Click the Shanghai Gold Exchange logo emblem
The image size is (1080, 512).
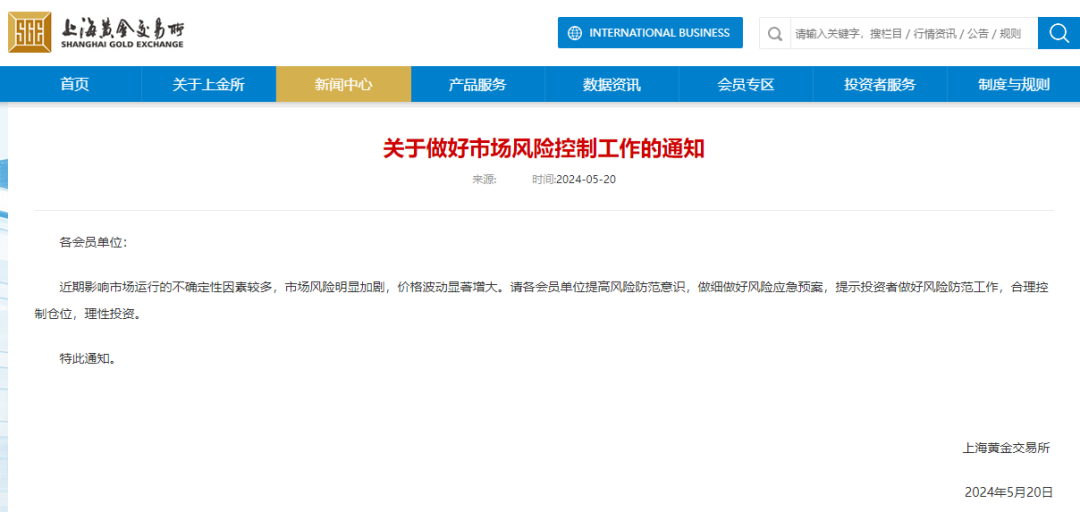click(30, 32)
